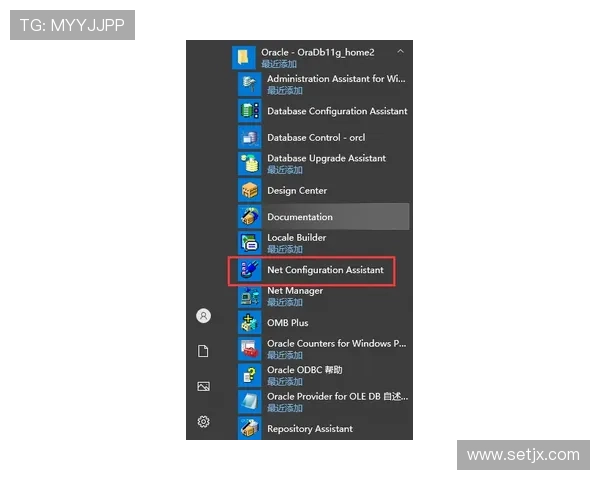Click the OMB Plus label
The width and height of the screenshot is (600, 480).
(x=288, y=323)
